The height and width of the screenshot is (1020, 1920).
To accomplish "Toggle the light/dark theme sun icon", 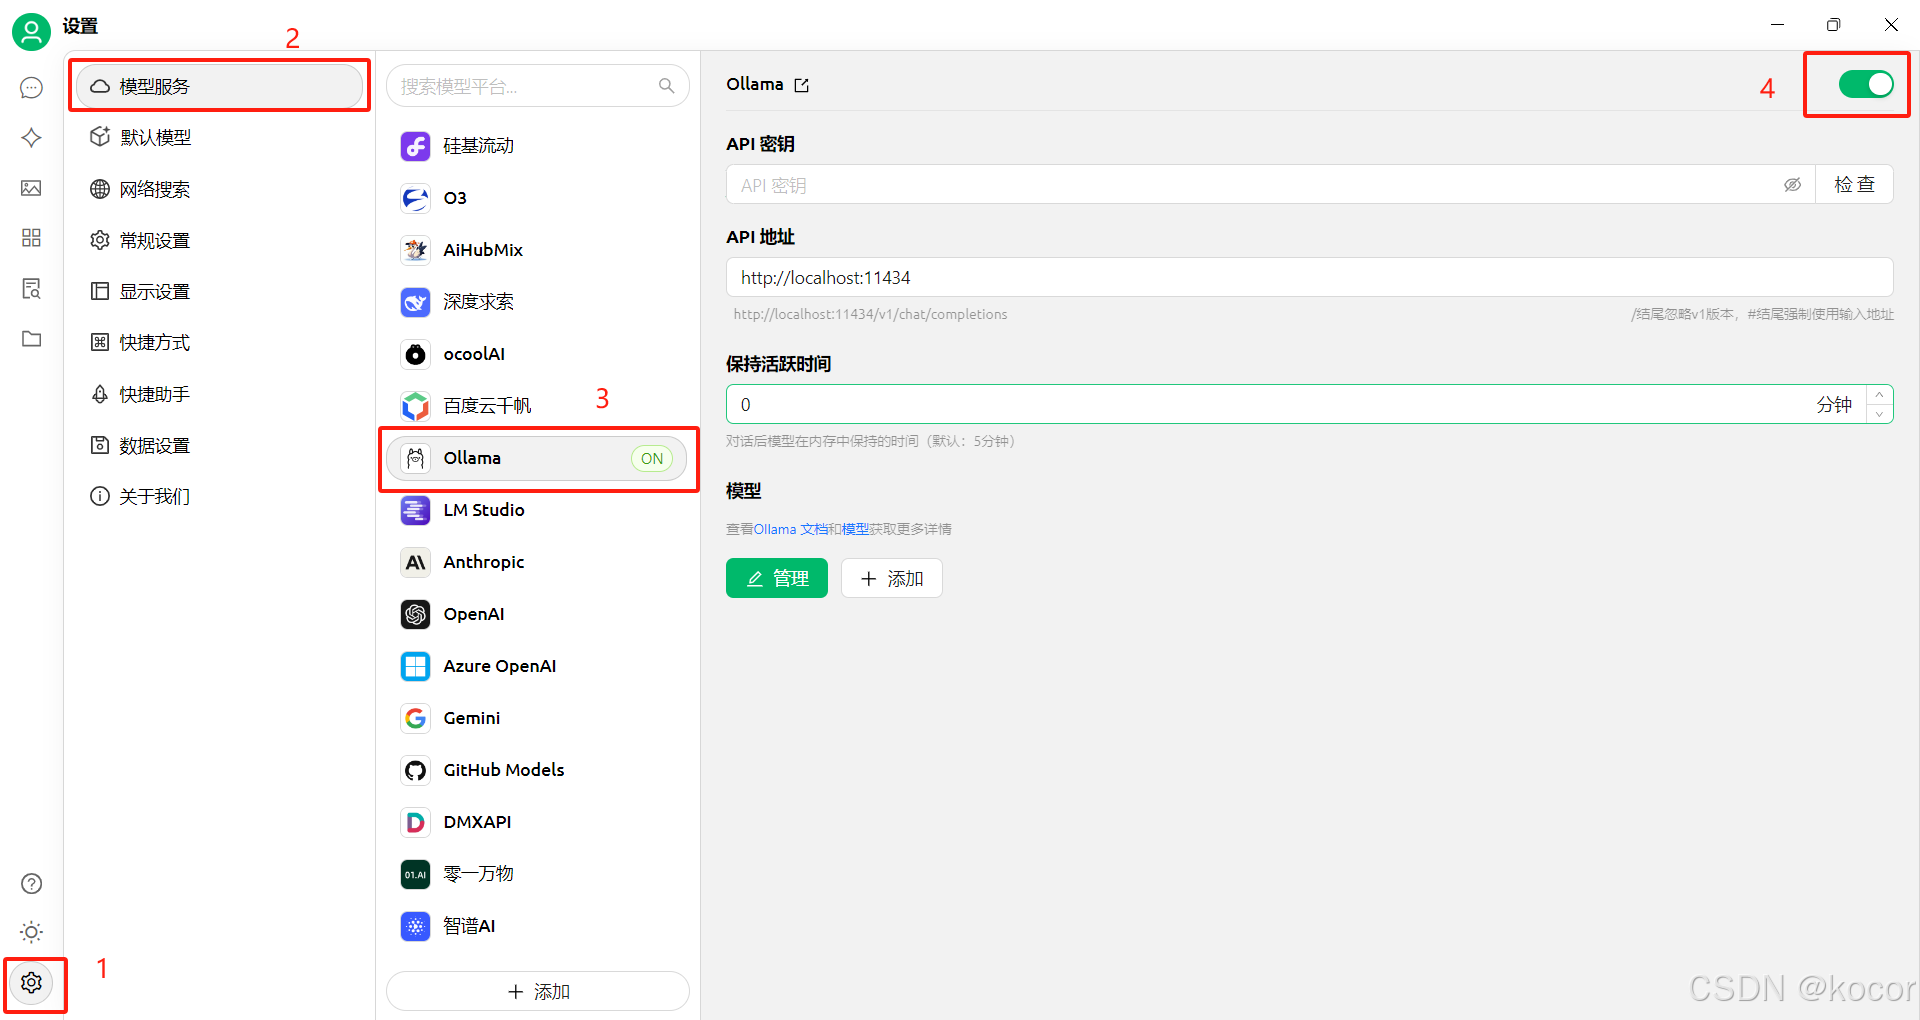I will [31, 933].
